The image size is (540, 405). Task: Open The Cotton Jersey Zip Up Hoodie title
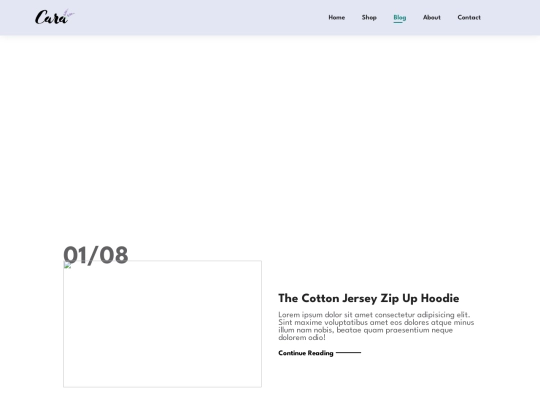coord(368,298)
